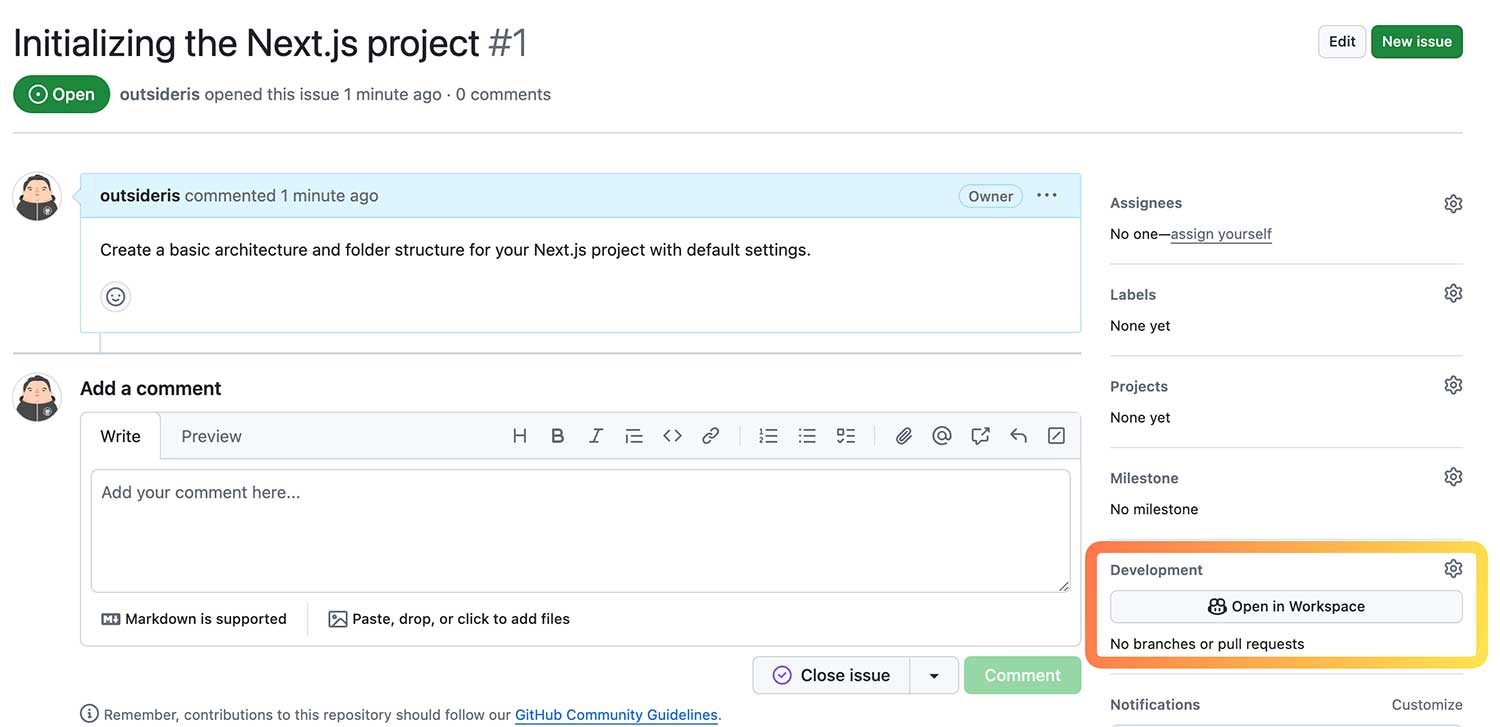Click the None yet text under Labels

(x=1140, y=326)
